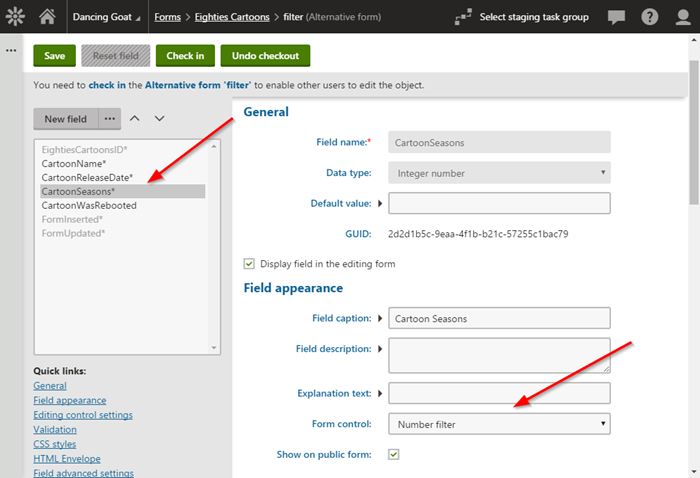
Task: Save the alternative form
Action: 54,56
